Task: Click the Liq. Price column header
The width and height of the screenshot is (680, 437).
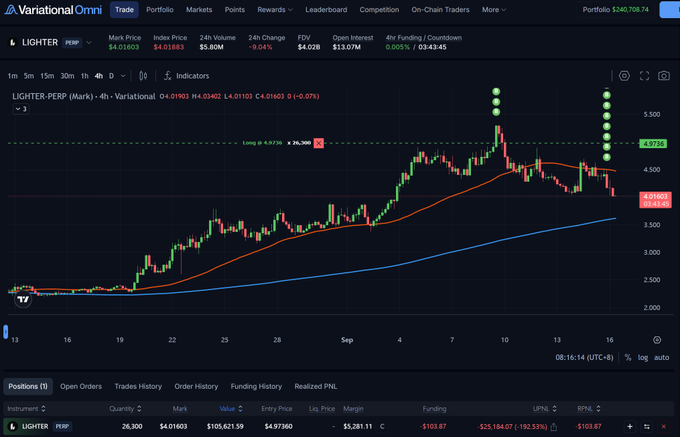Action: pyautogui.click(x=322, y=409)
